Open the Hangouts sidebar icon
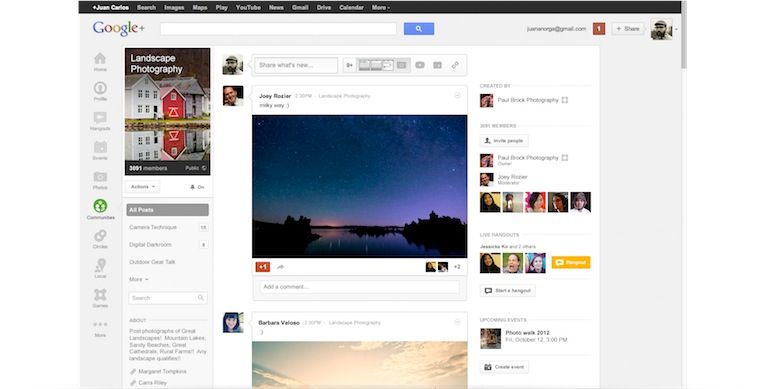 [x=100, y=121]
